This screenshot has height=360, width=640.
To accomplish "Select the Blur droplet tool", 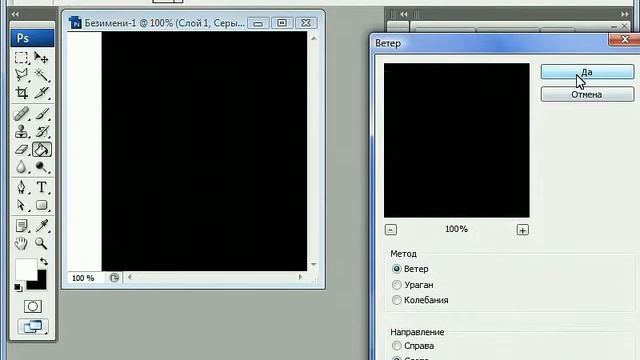I will pyautogui.click(x=21, y=167).
